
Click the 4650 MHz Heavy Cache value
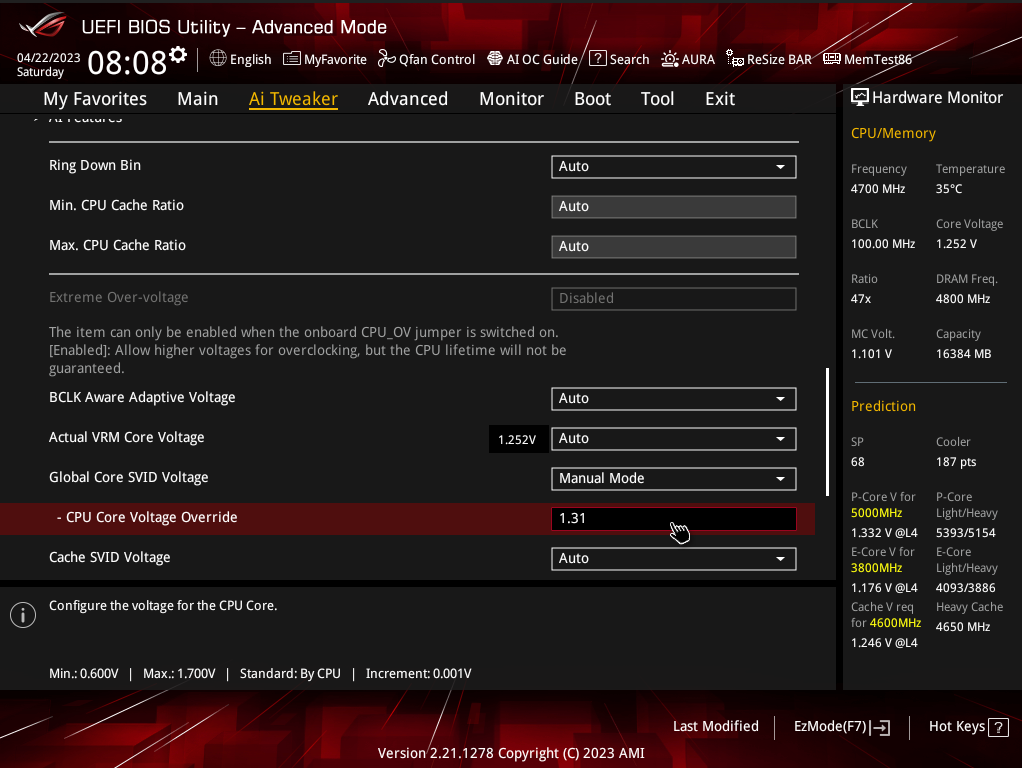(x=963, y=627)
